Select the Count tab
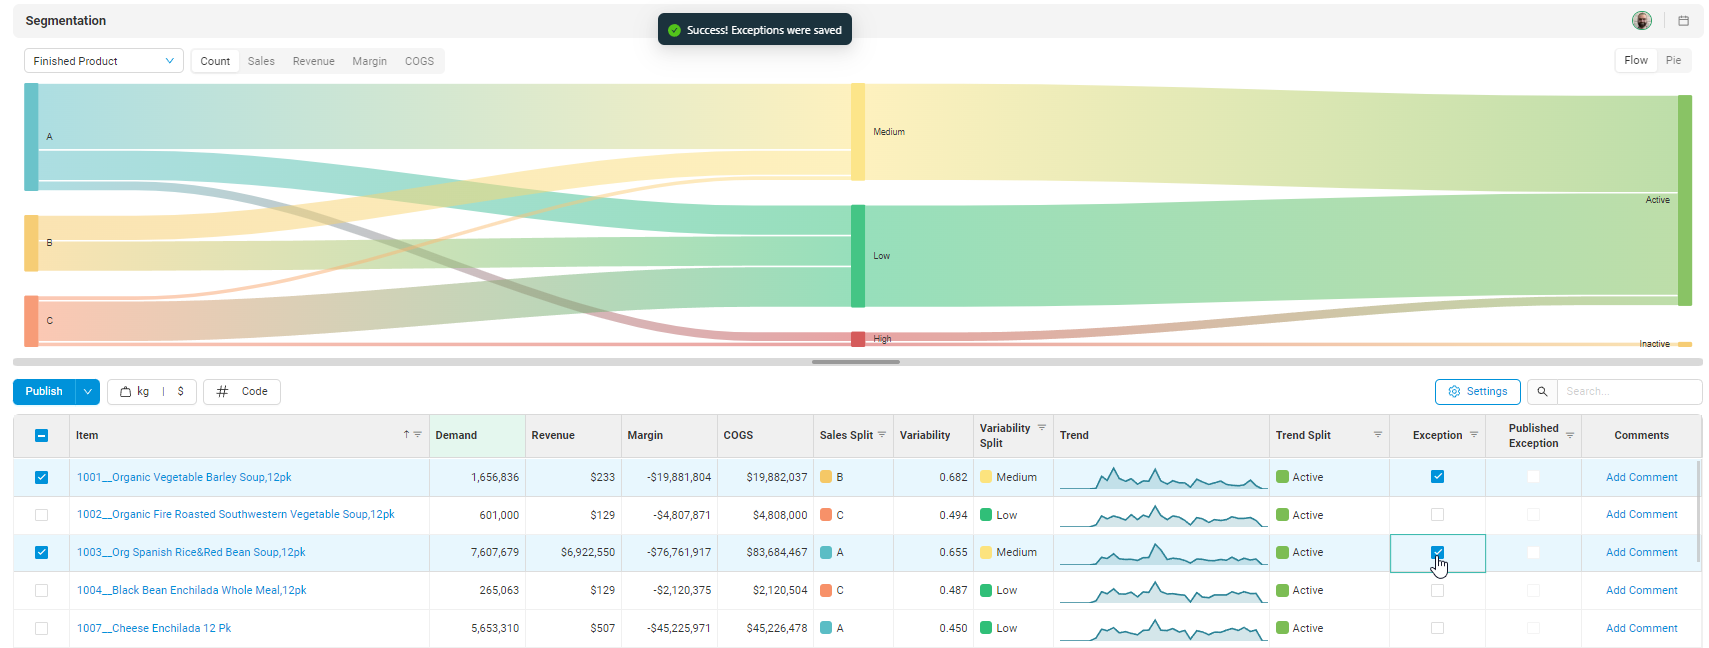 pyautogui.click(x=215, y=61)
